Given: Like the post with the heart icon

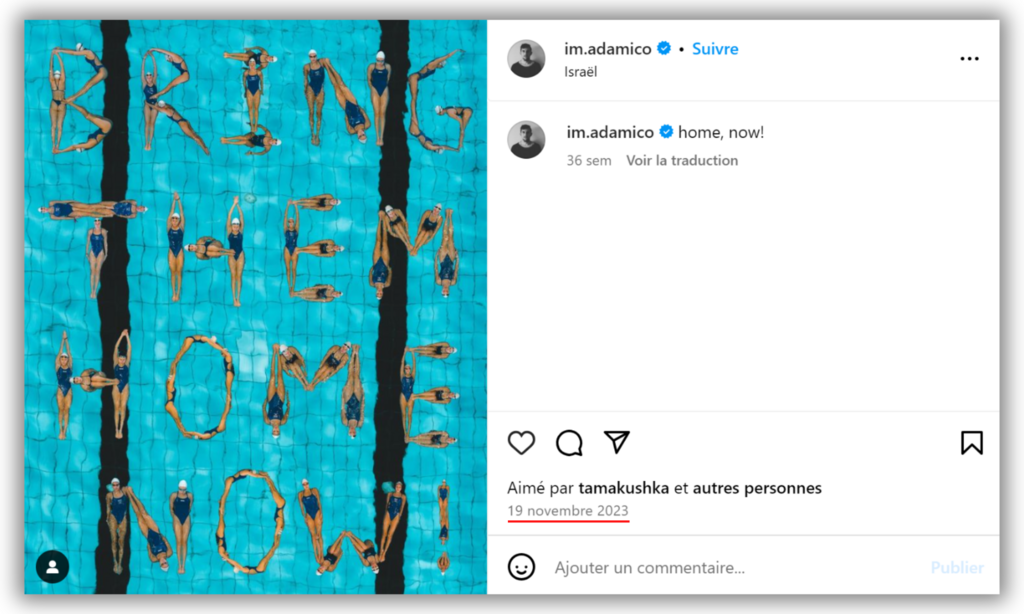Looking at the screenshot, I should click(x=521, y=443).
